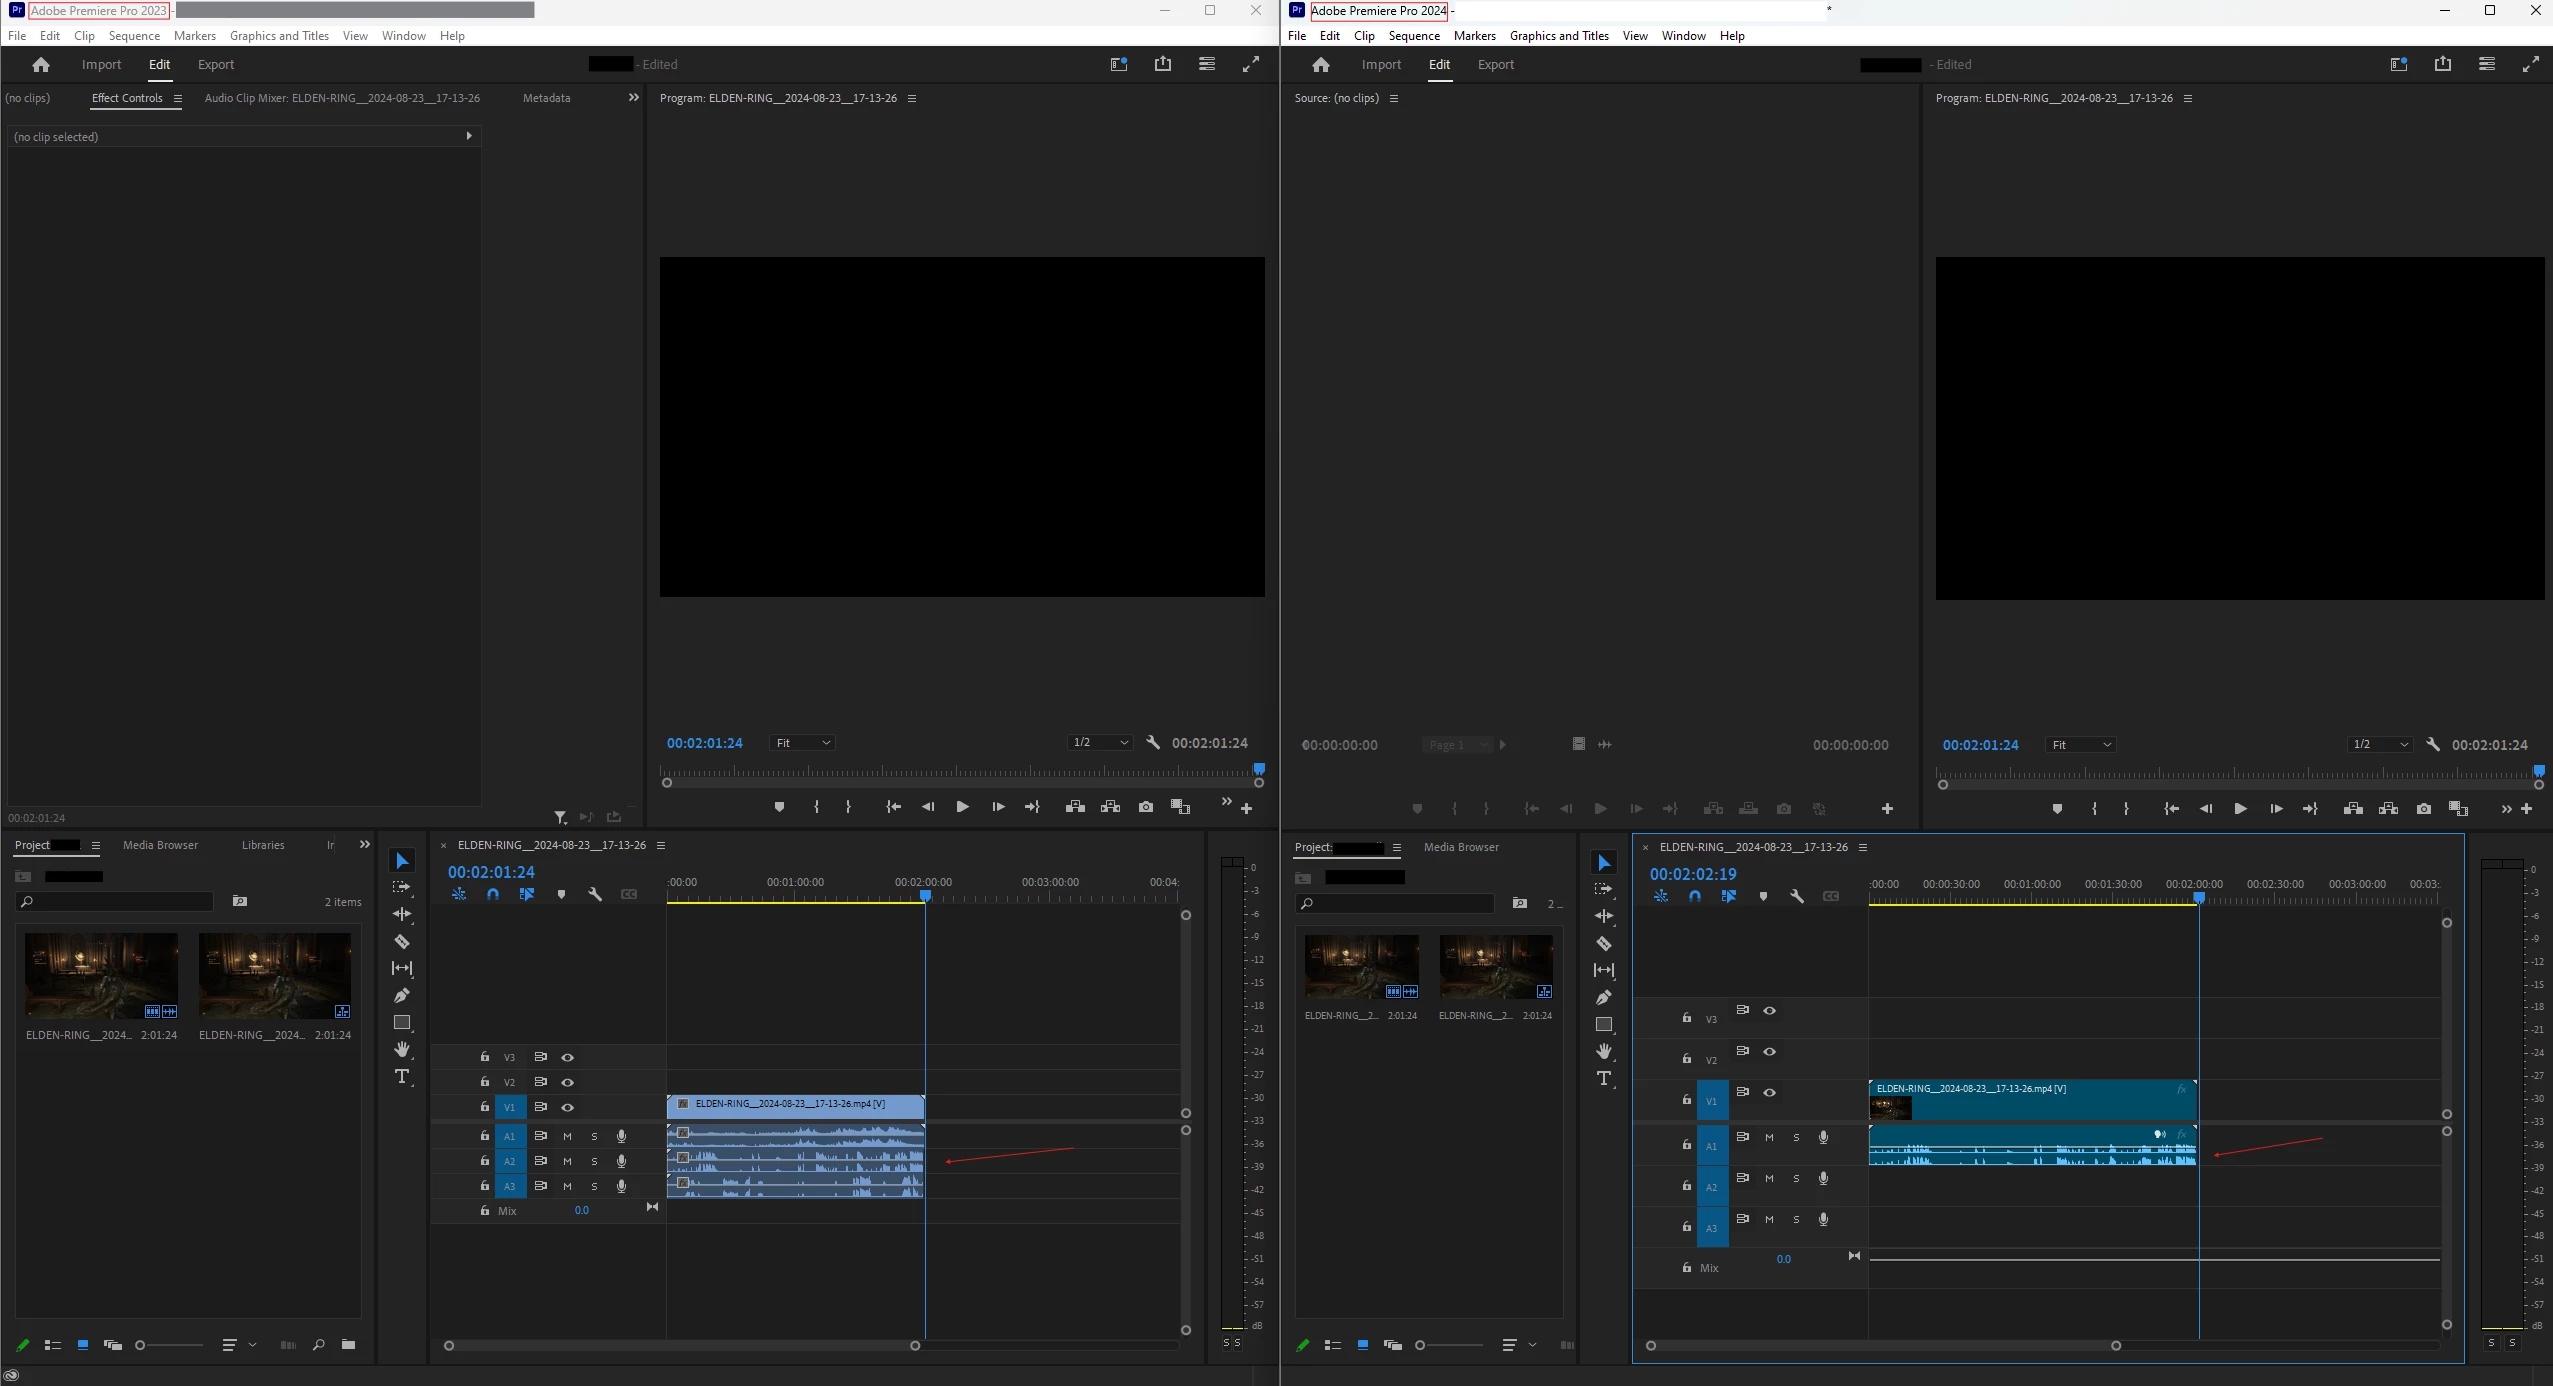Open the 1/2 playback resolution dropdown in right window
This screenshot has height=1386, width=2553.
coord(2379,745)
